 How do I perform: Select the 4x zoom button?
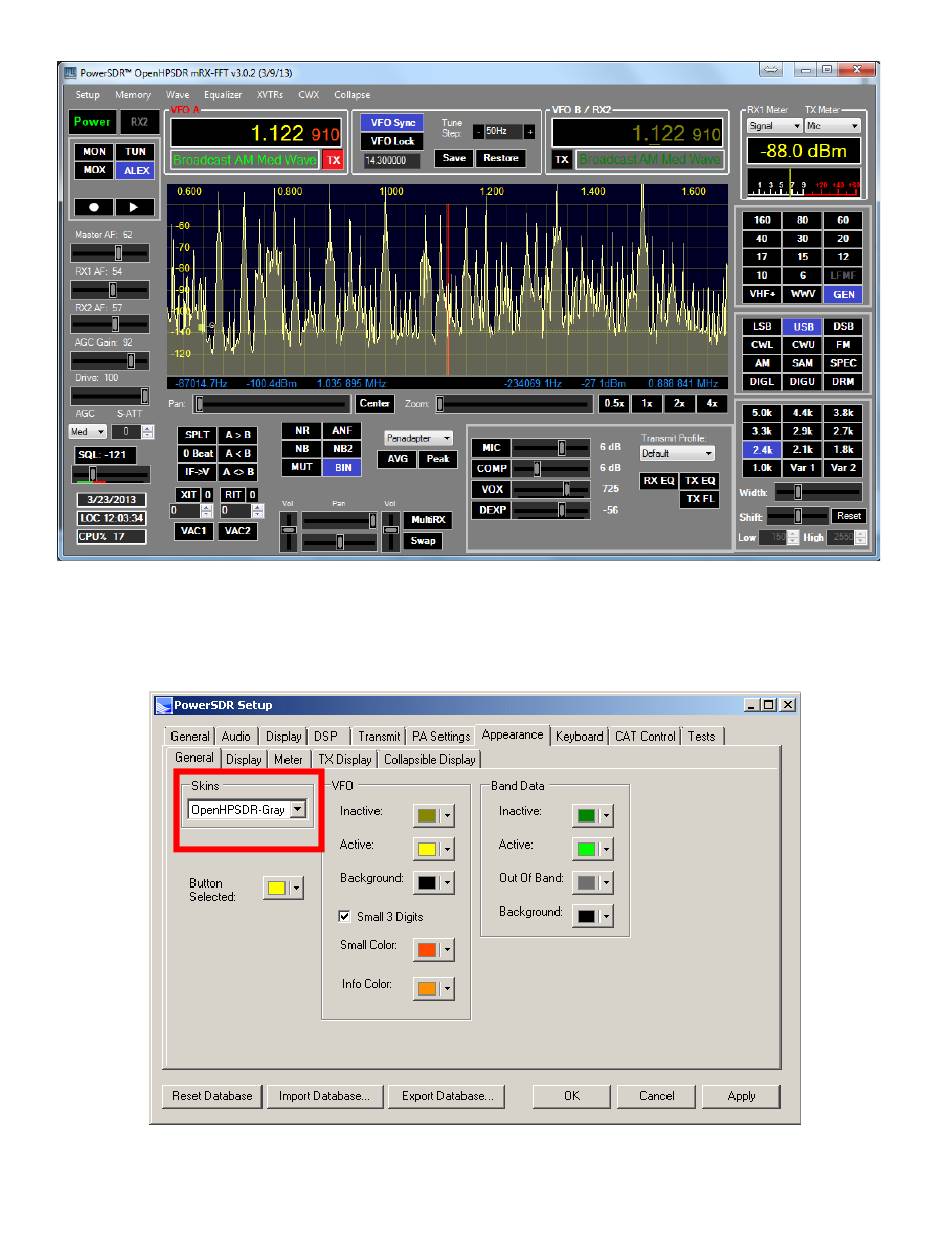pos(711,404)
